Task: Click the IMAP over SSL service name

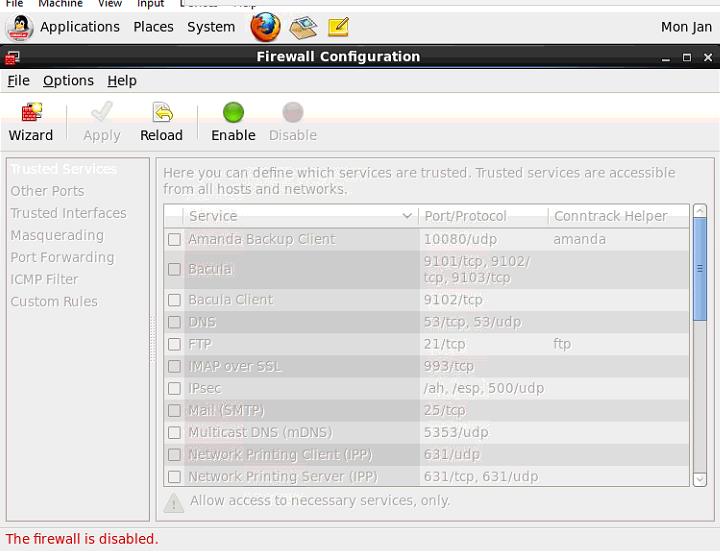Action: pyautogui.click(x=234, y=366)
